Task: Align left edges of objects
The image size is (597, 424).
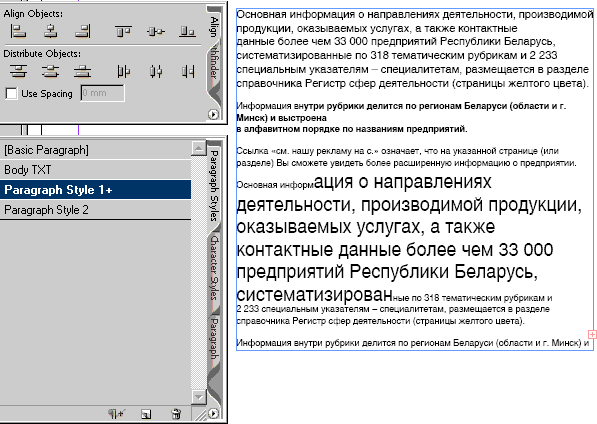Action: tap(18, 31)
